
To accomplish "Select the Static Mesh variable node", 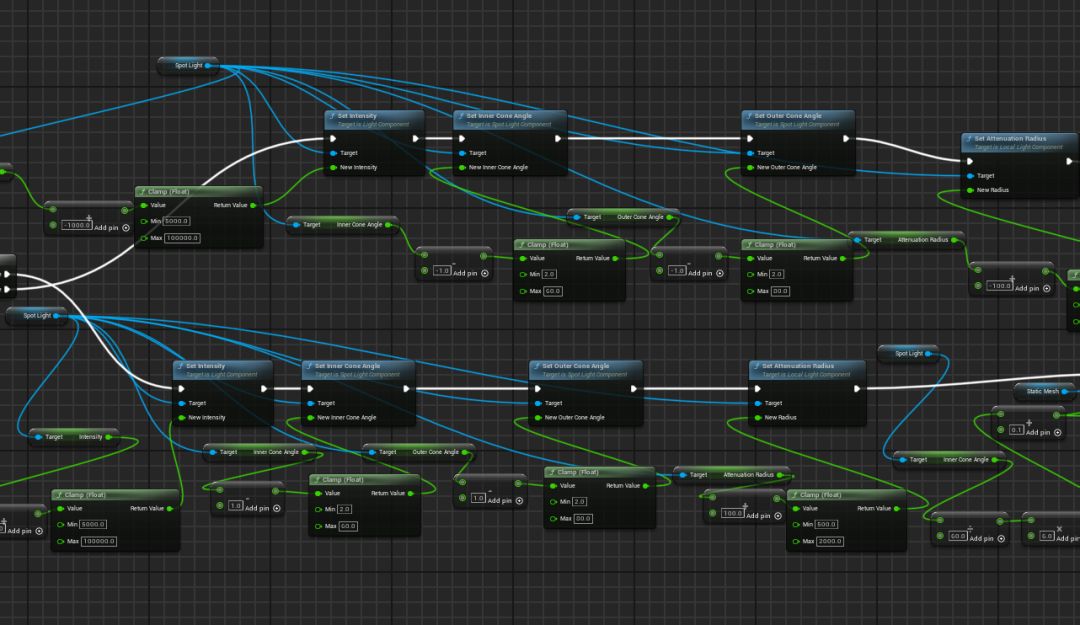I will (x=1044, y=391).
